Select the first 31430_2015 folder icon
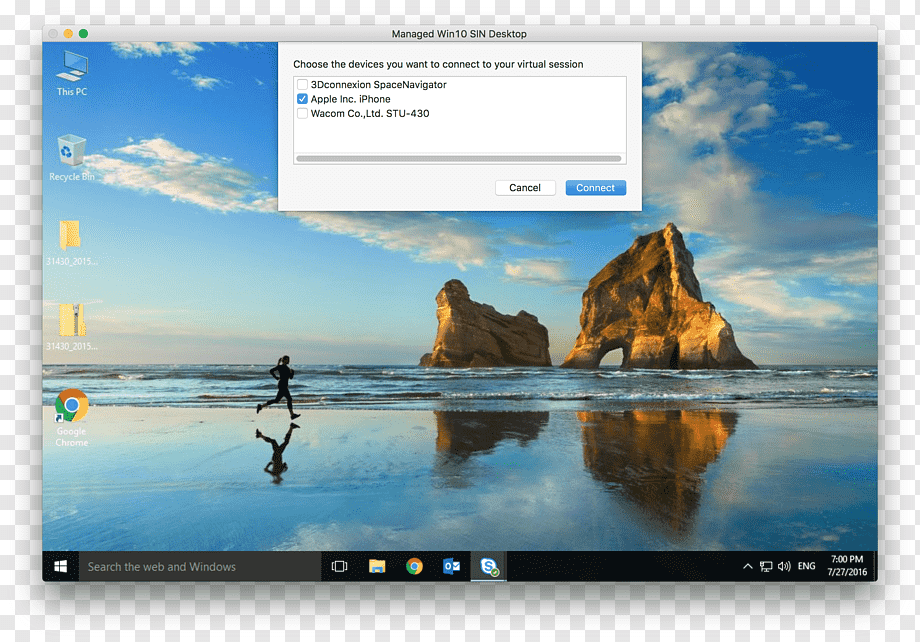This screenshot has width=920, height=642. (x=71, y=243)
